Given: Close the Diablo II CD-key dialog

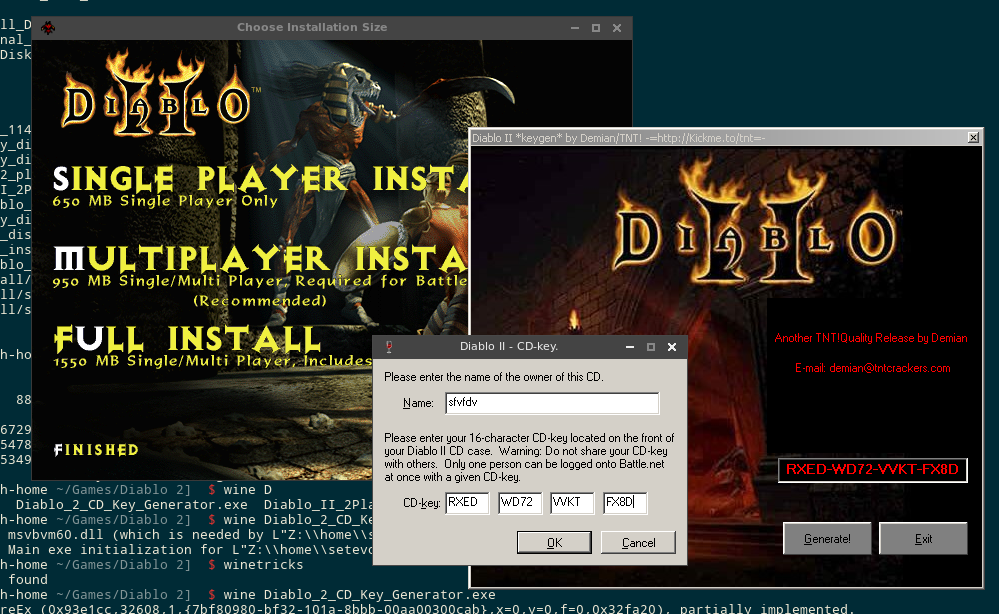Looking at the screenshot, I should [672, 347].
